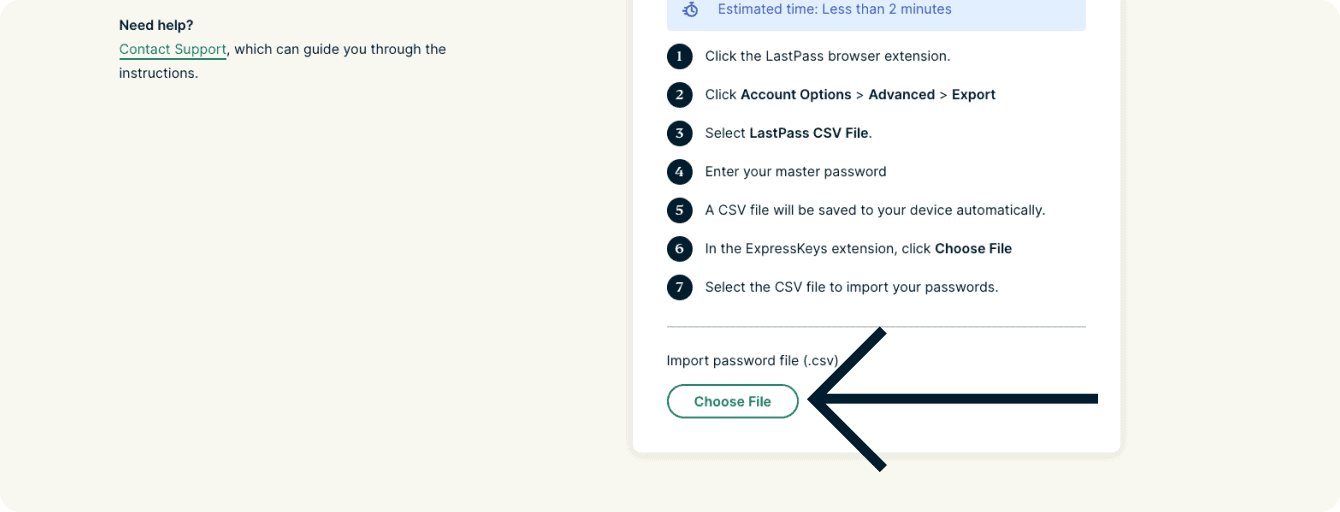
Task: Open the Contact Support link
Action: [x=172, y=49]
